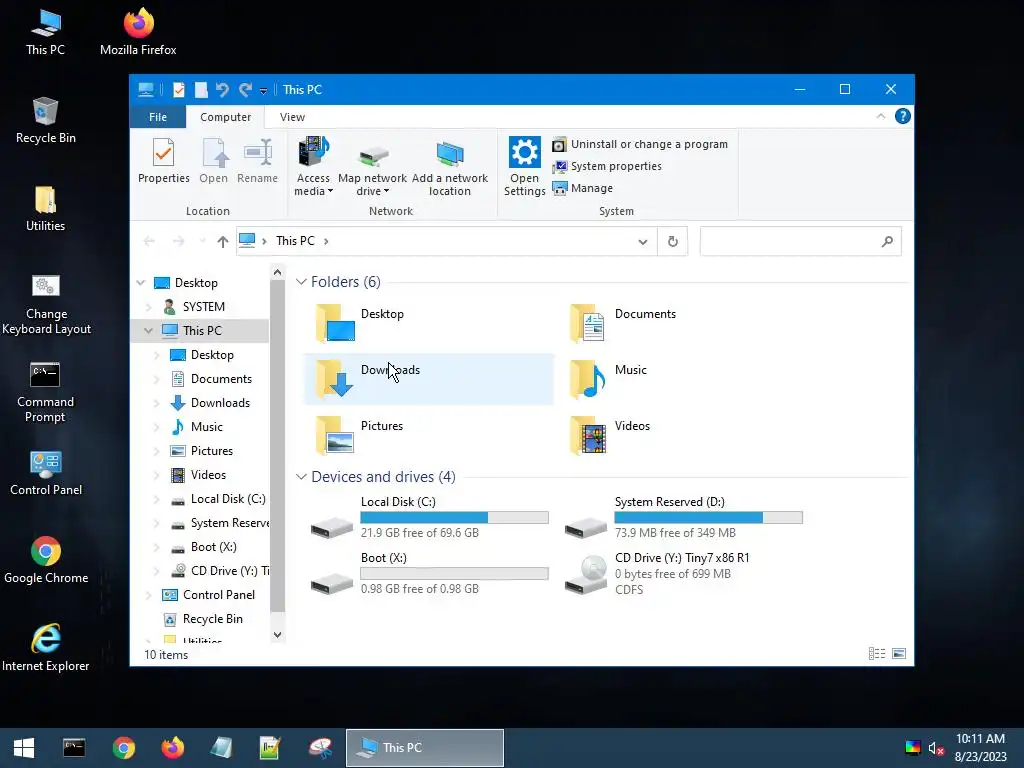Select Downloads in the navigation pane
The width and height of the screenshot is (1024, 768).
(x=220, y=403)
